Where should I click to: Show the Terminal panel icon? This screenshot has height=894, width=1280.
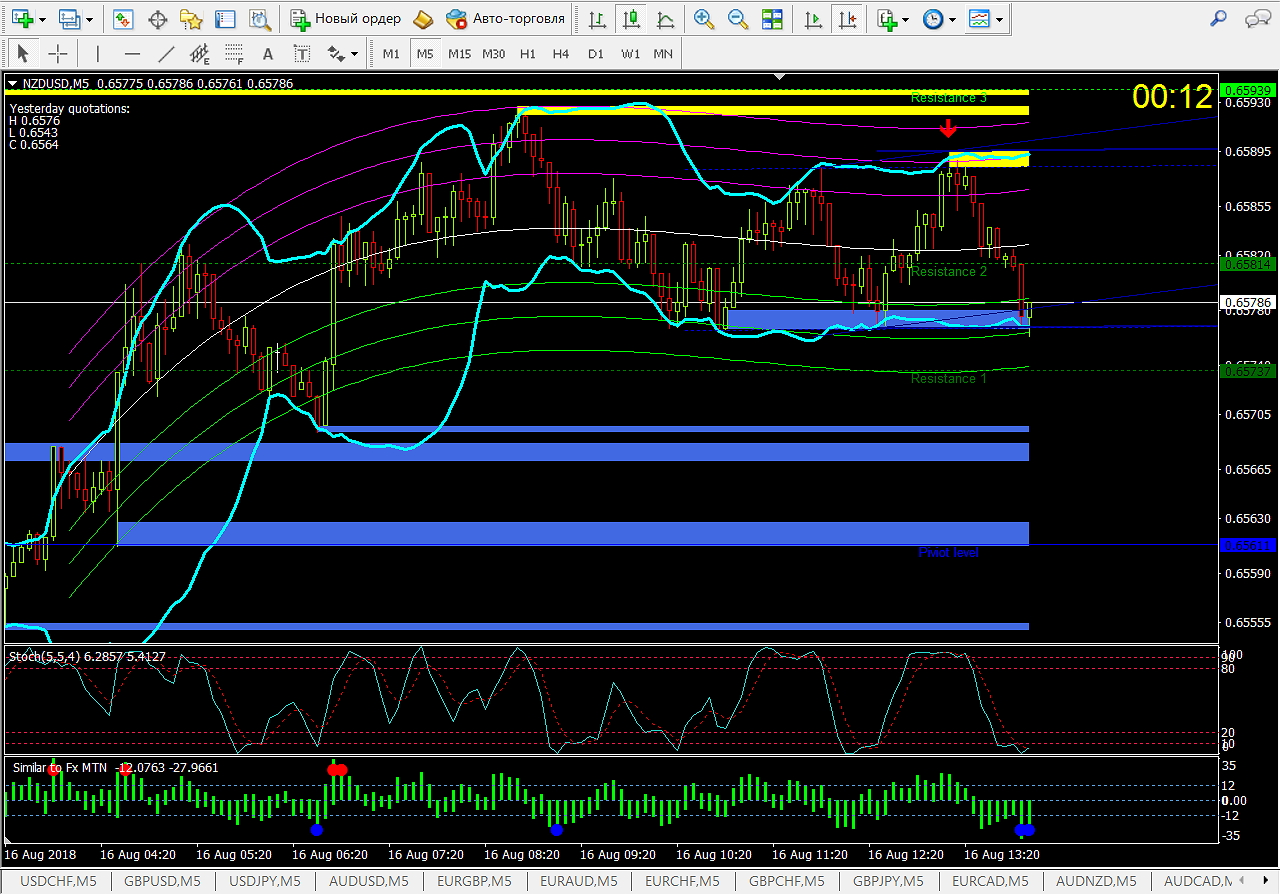coord(226,18)
